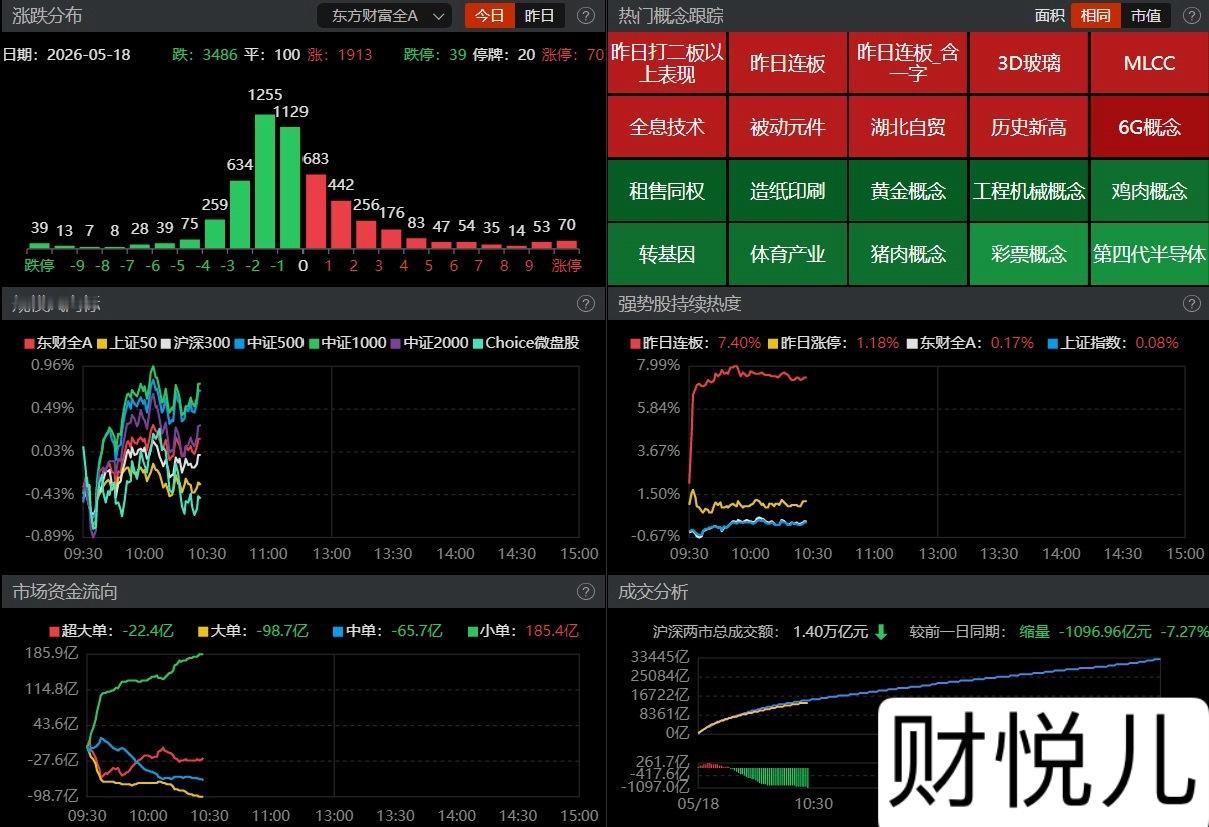This screenshot has width=1209, height=827.
Task: Open 造纸印刷 concept tile
Action: pyautogui.click(x=788, y=191)
